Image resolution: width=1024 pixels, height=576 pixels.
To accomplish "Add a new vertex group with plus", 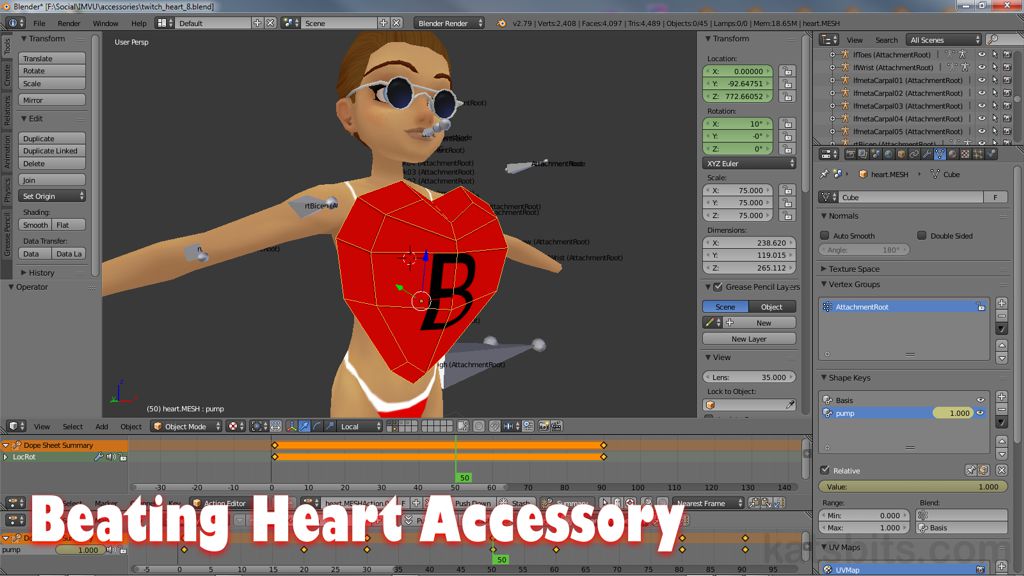I will (1002, 303).
